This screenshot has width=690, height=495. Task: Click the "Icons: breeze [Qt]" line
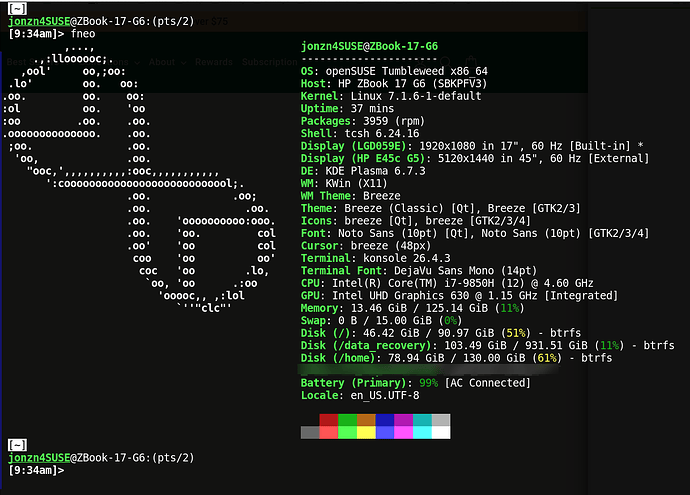coord(416,221)
